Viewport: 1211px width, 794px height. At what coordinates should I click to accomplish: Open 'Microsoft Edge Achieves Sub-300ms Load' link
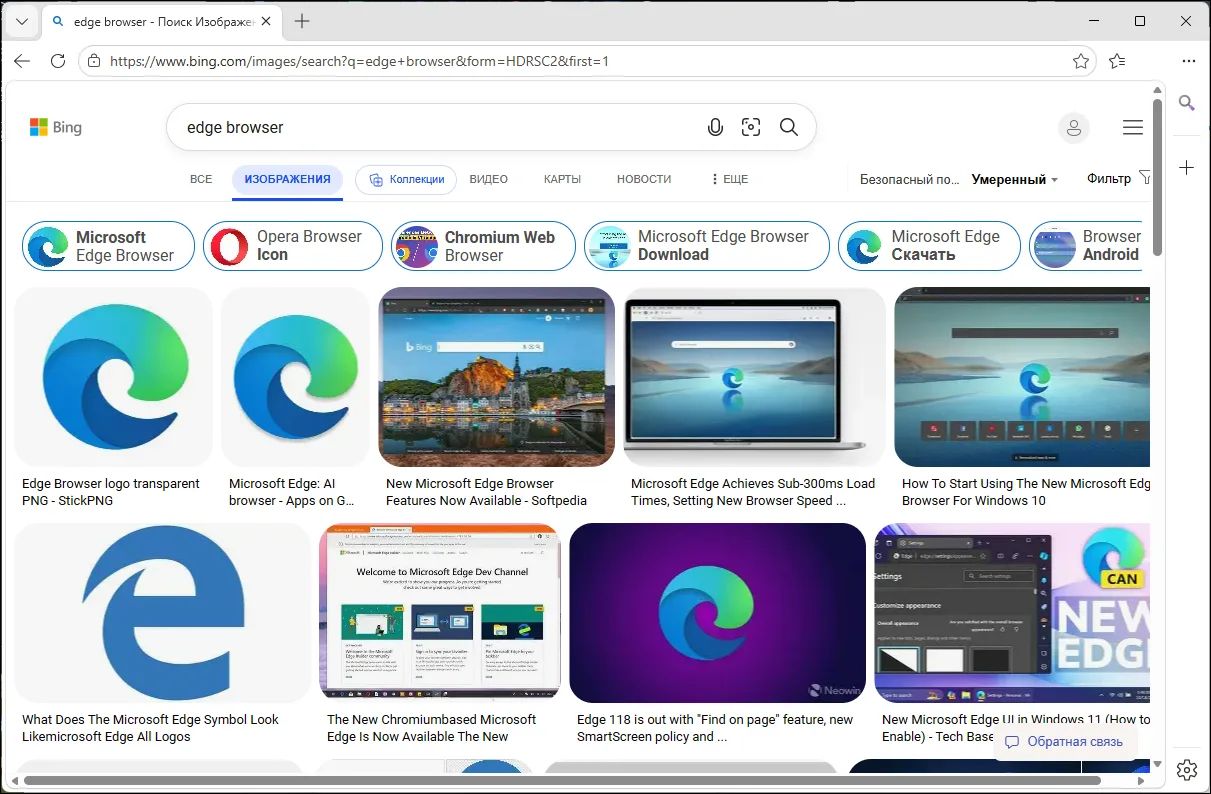tap(753, 492)
